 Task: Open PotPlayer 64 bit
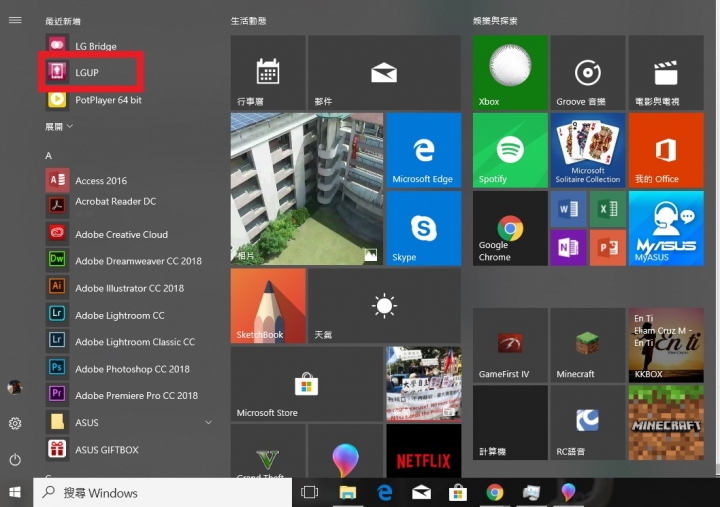[96, 100]
